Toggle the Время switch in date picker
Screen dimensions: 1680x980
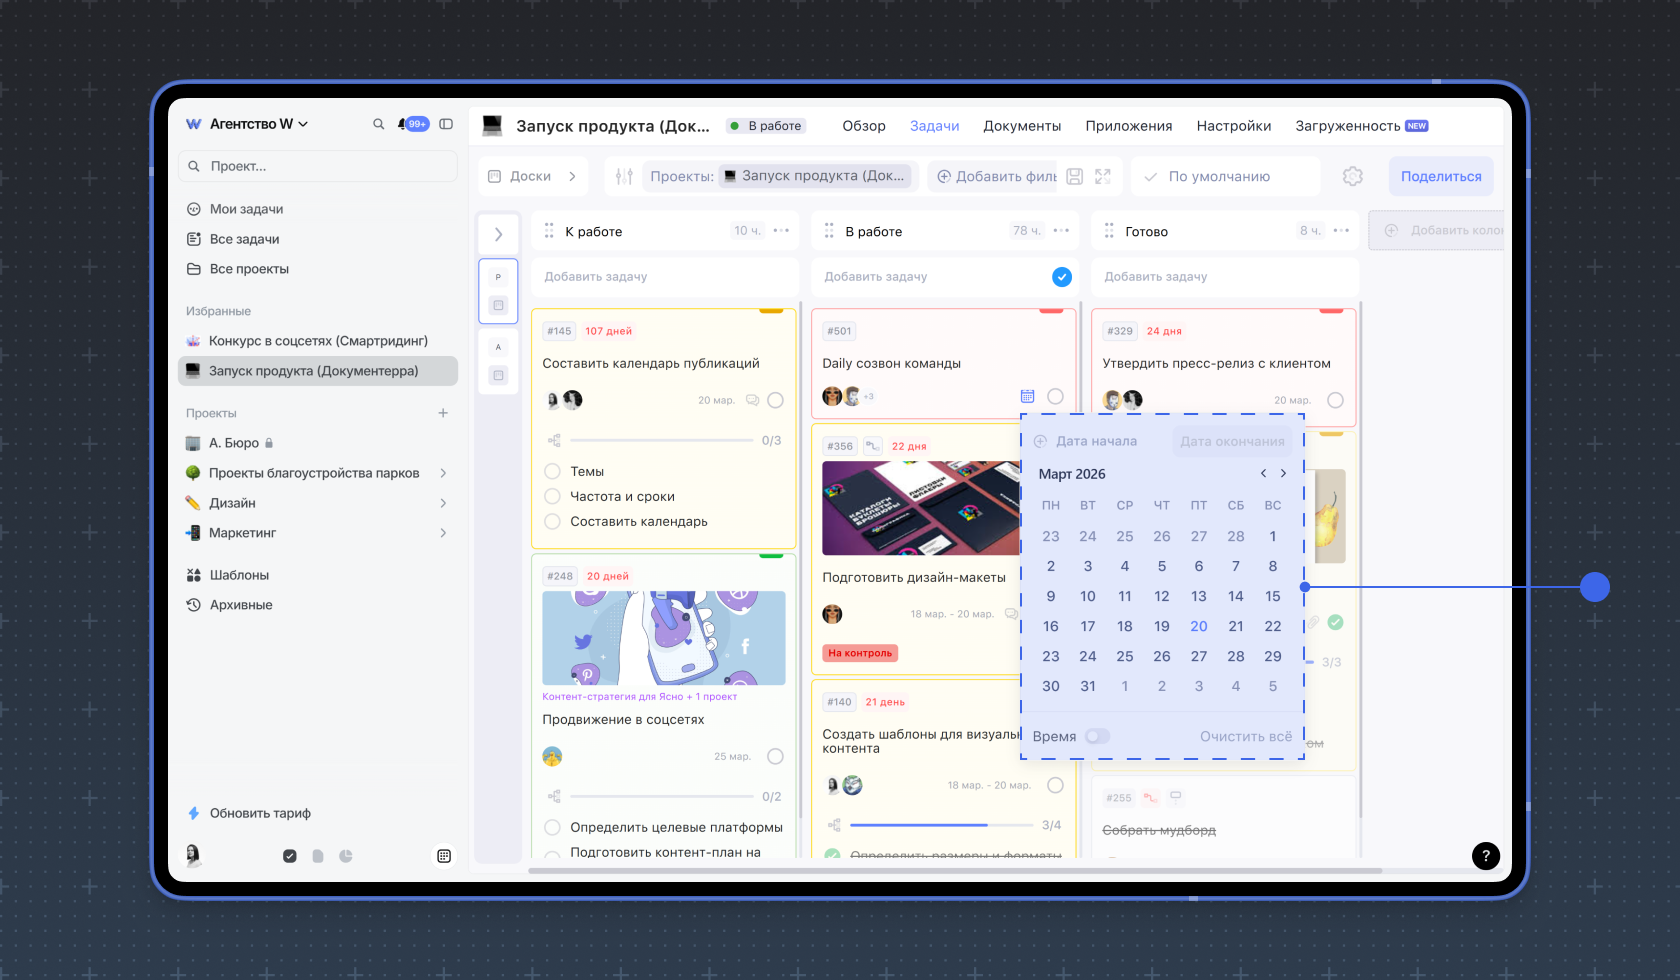click(x=1097, y=736)
